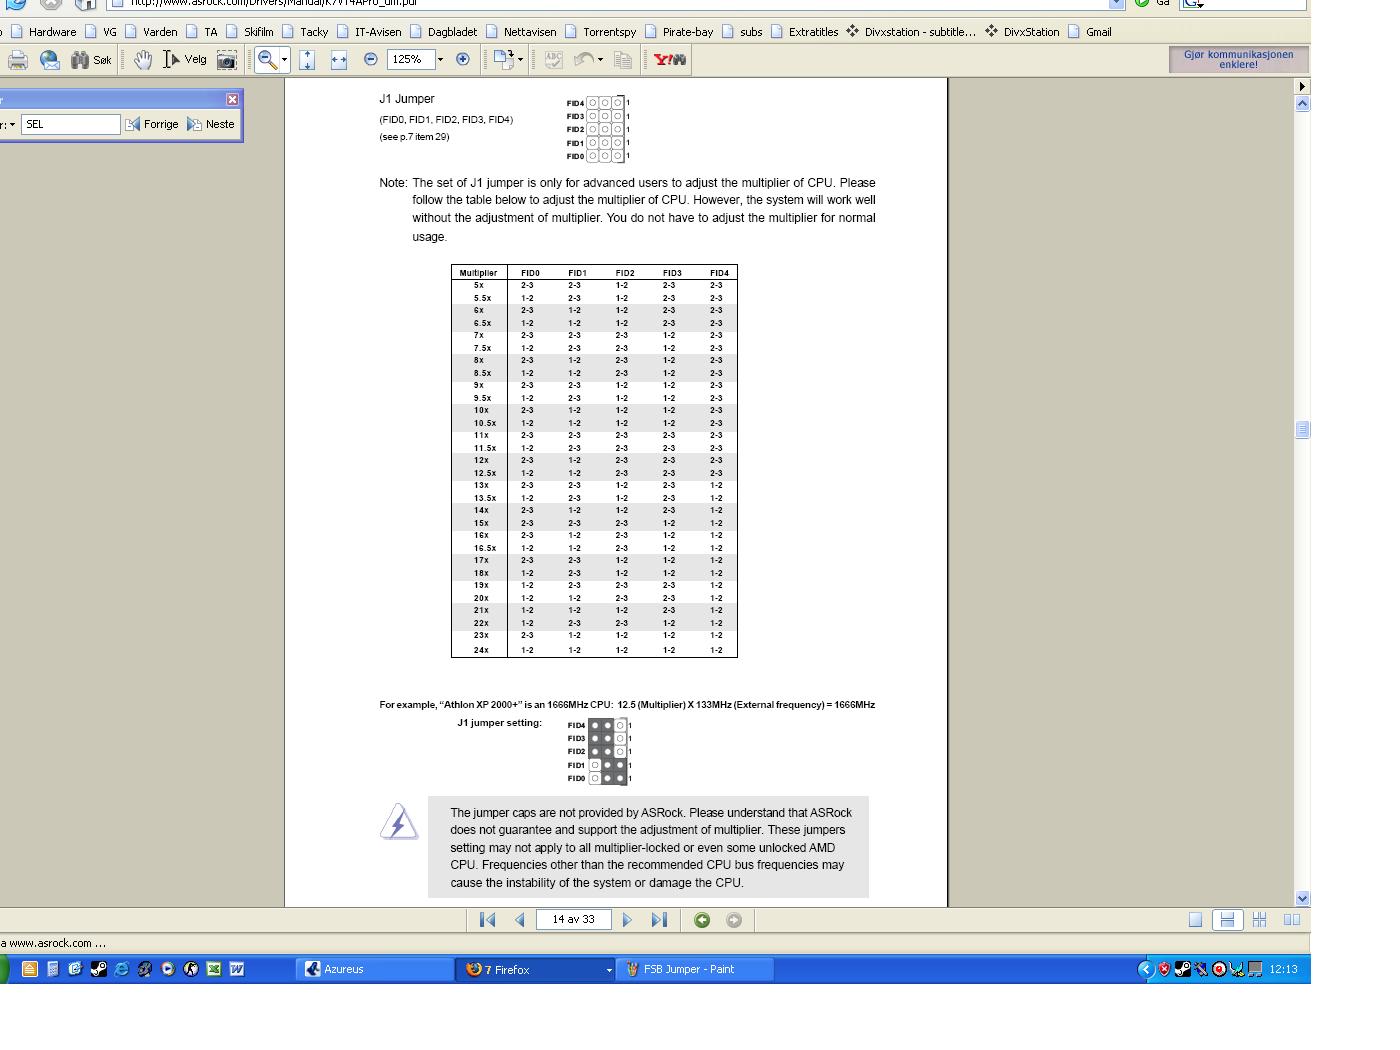
Task: Click the Print icon in PDF toolbar
Action: (x=18, y=60)
